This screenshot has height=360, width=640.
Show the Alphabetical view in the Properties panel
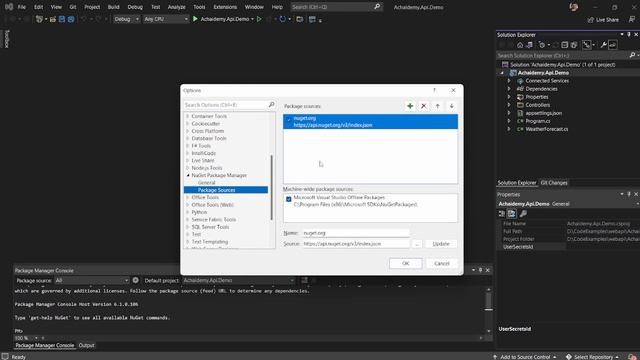511,213
